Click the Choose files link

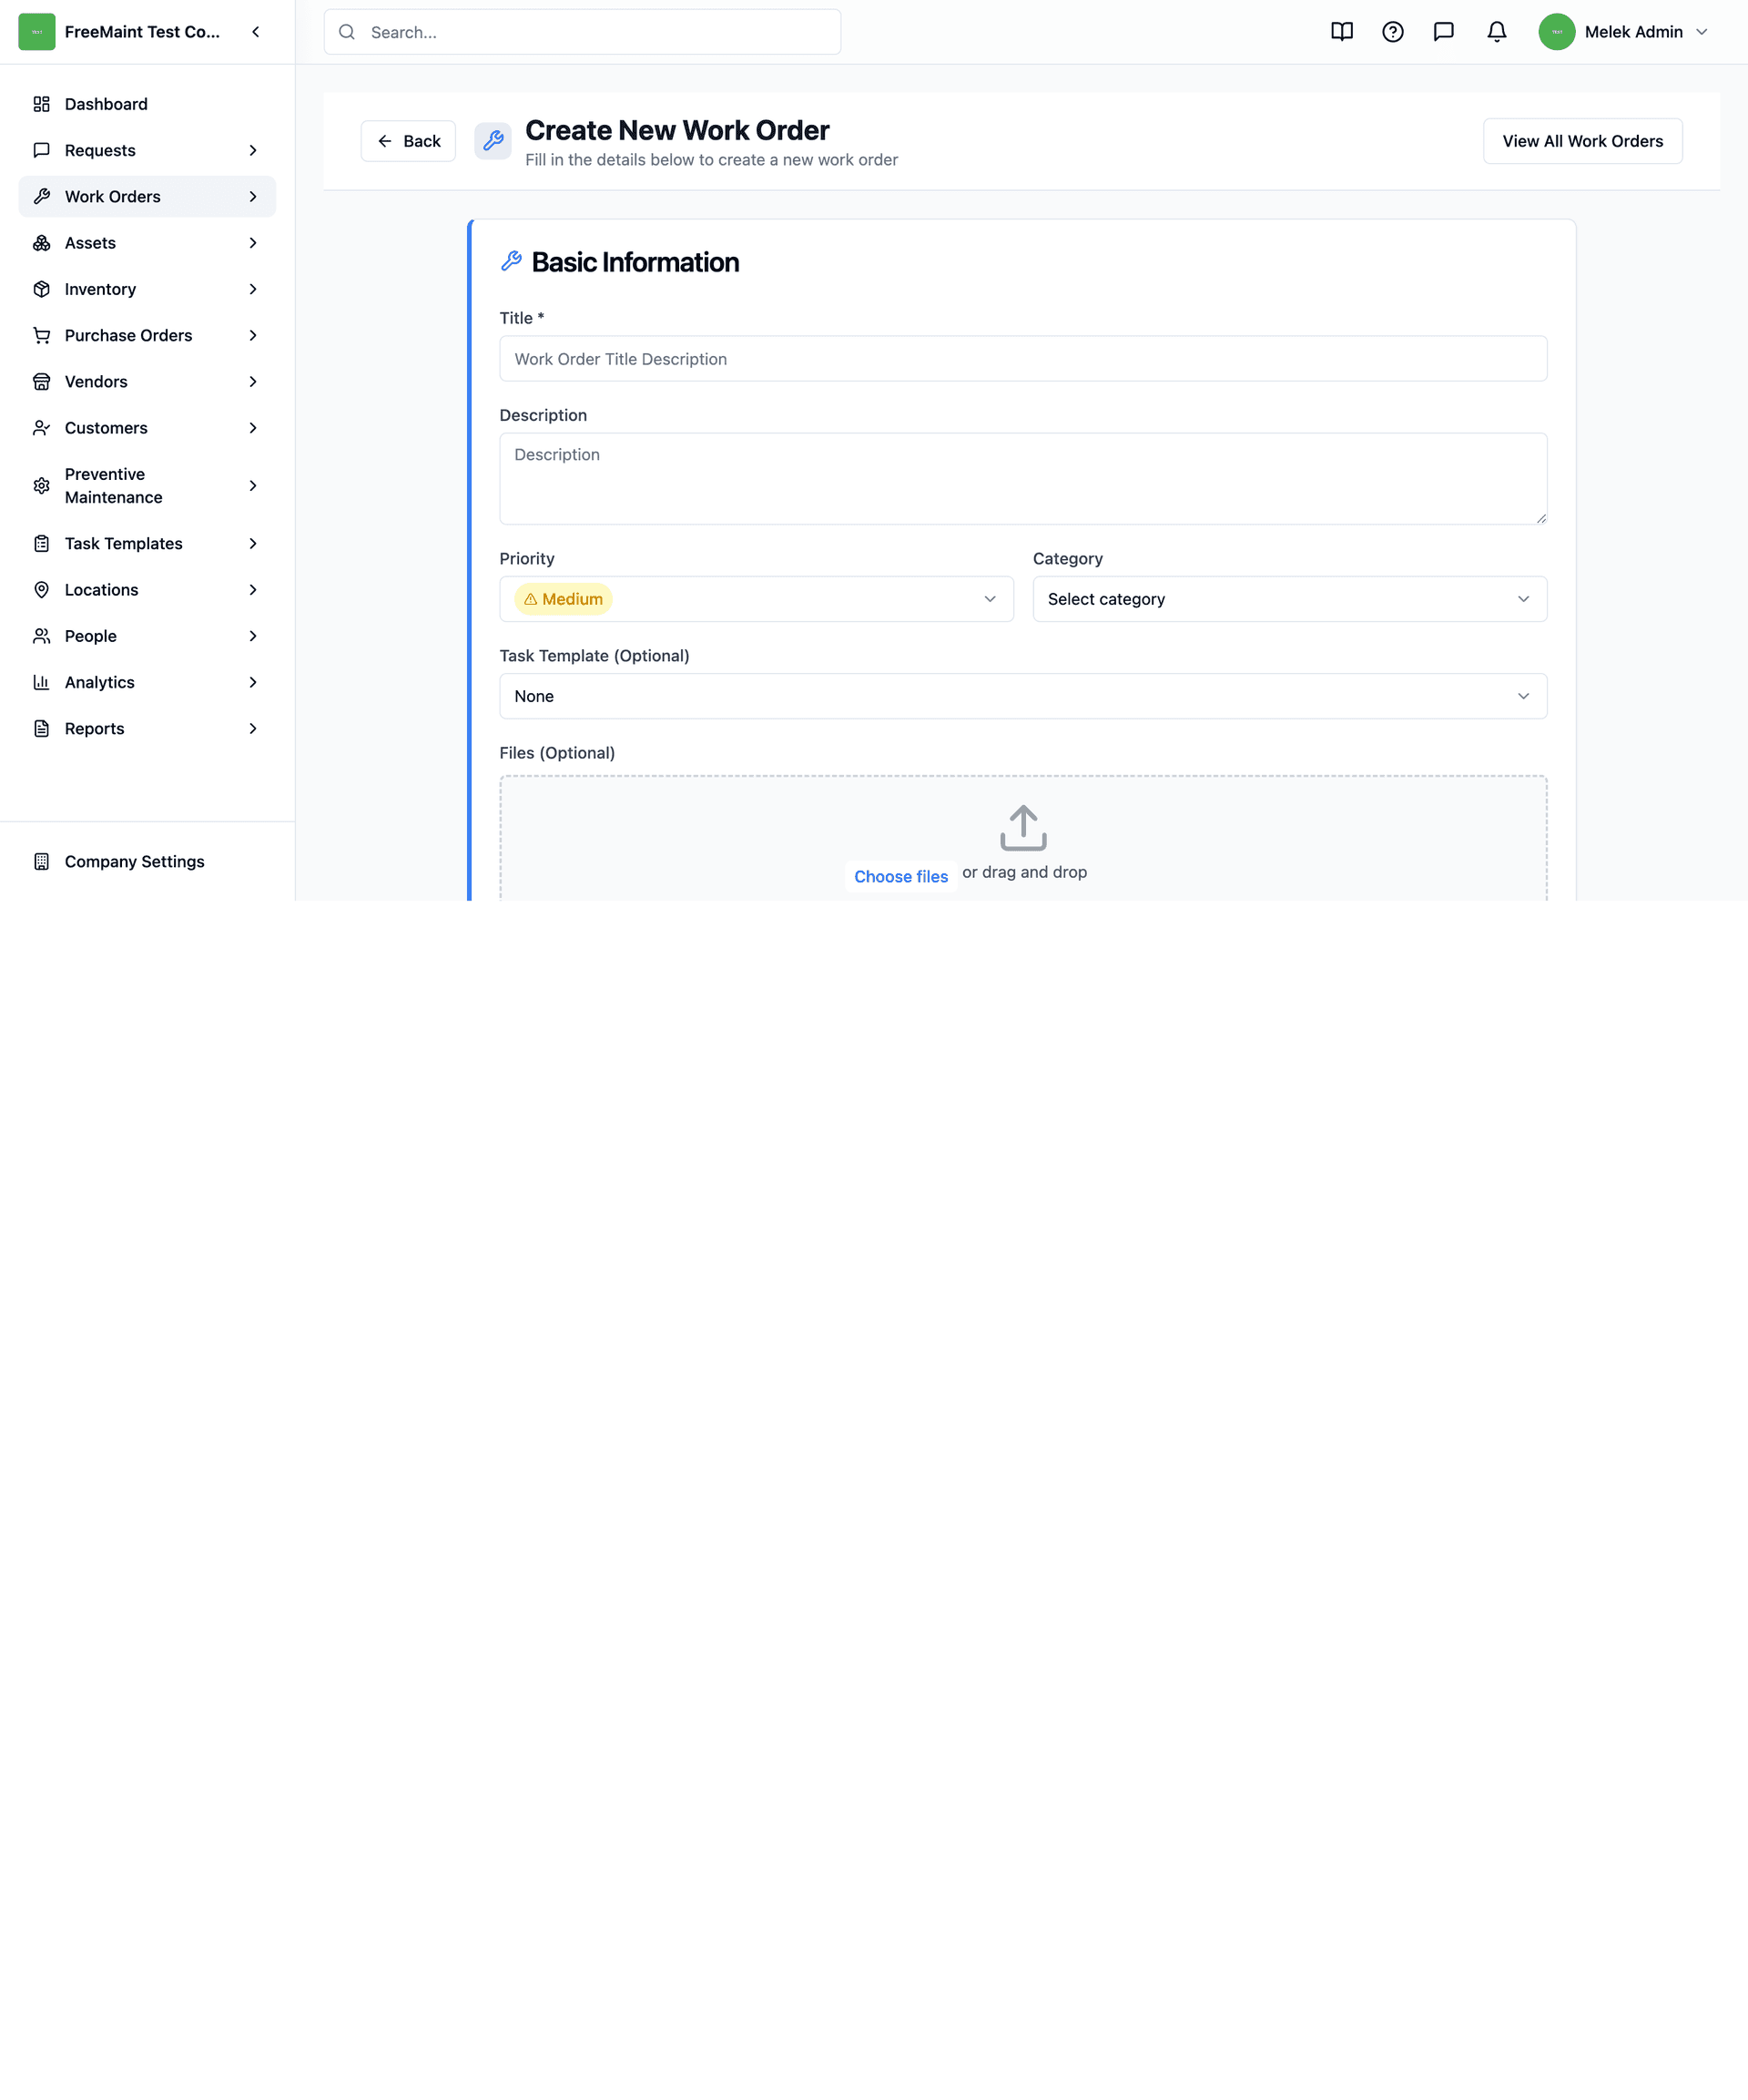pos(900,876)
